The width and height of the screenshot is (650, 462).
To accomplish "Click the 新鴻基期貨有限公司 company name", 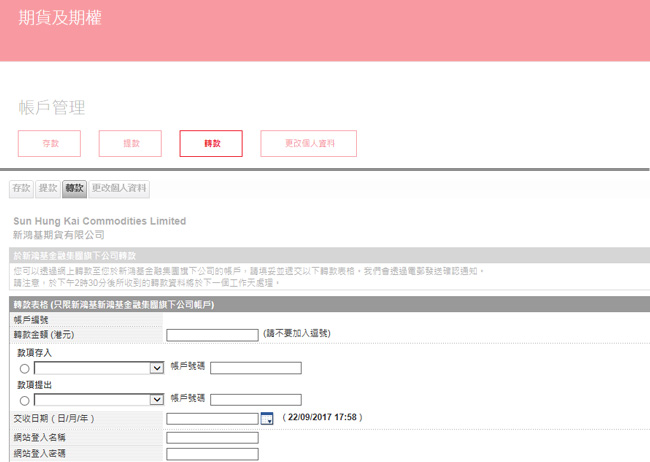I will [x=58, y=235].
